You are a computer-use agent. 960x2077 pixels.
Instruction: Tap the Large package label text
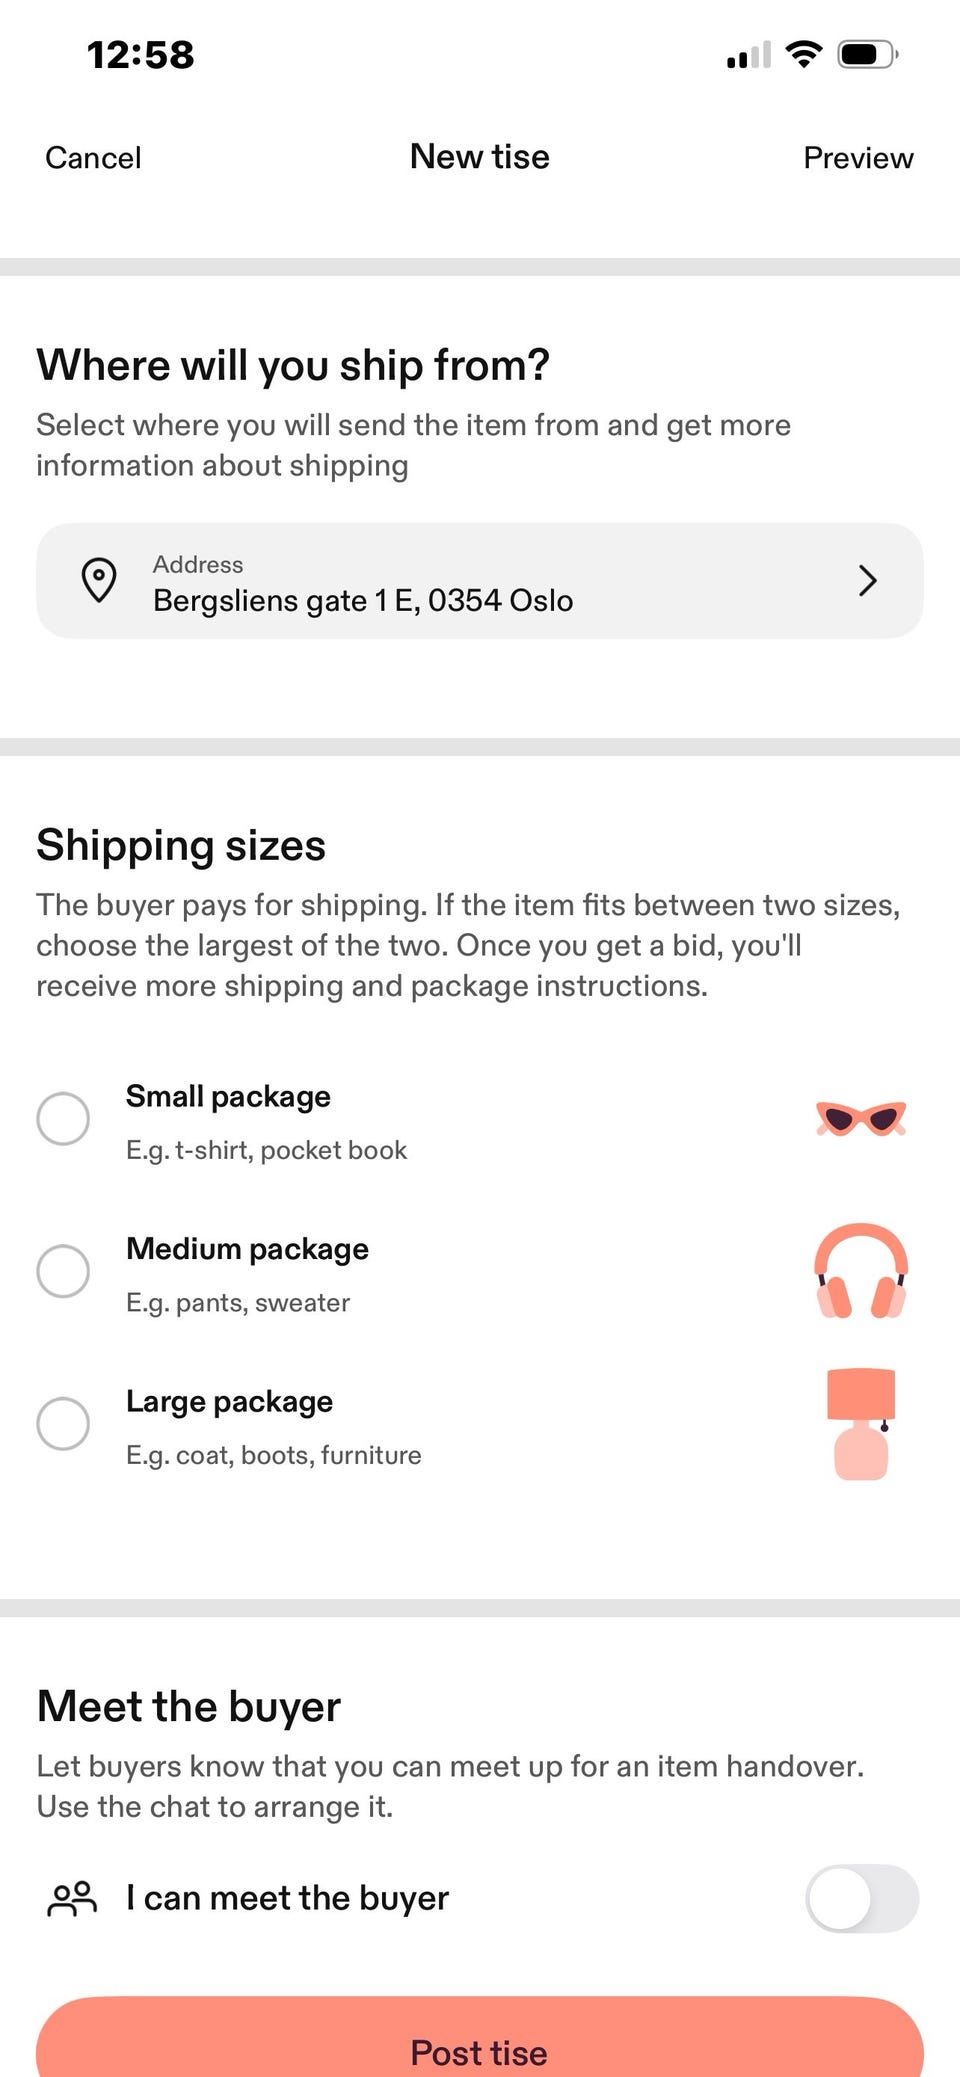[x=229, y=1402]
